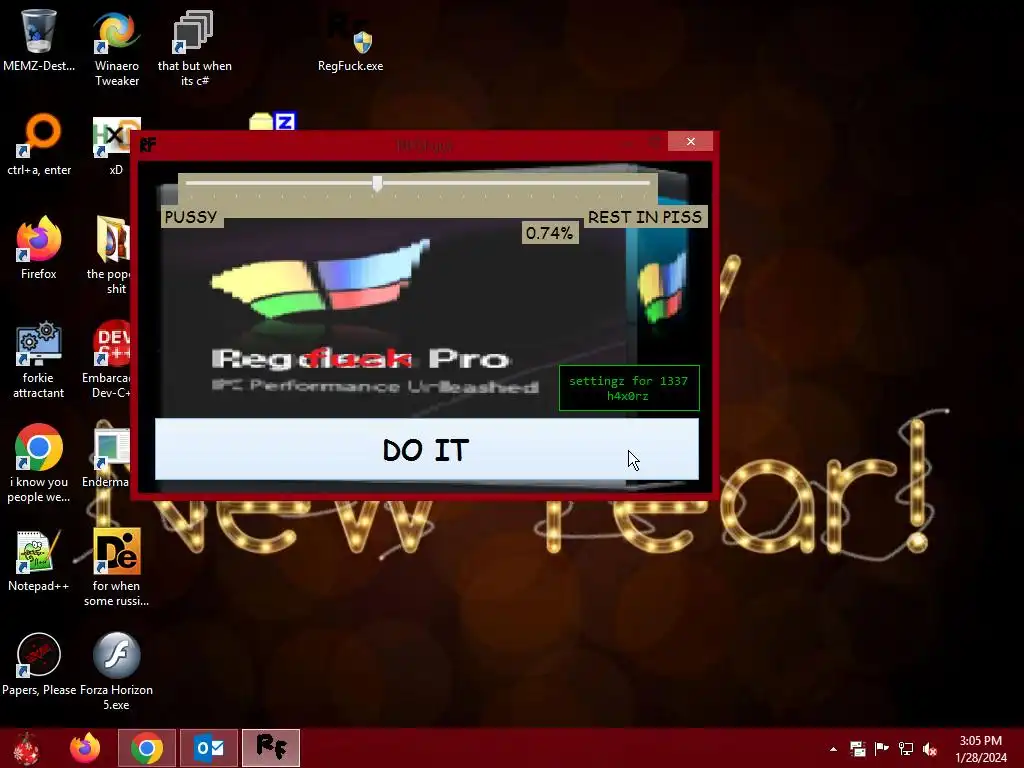Open 'that but when its c#' shortcut
Image resolution: width=1024 pixels, height=768 pixels.
point(194,47)
